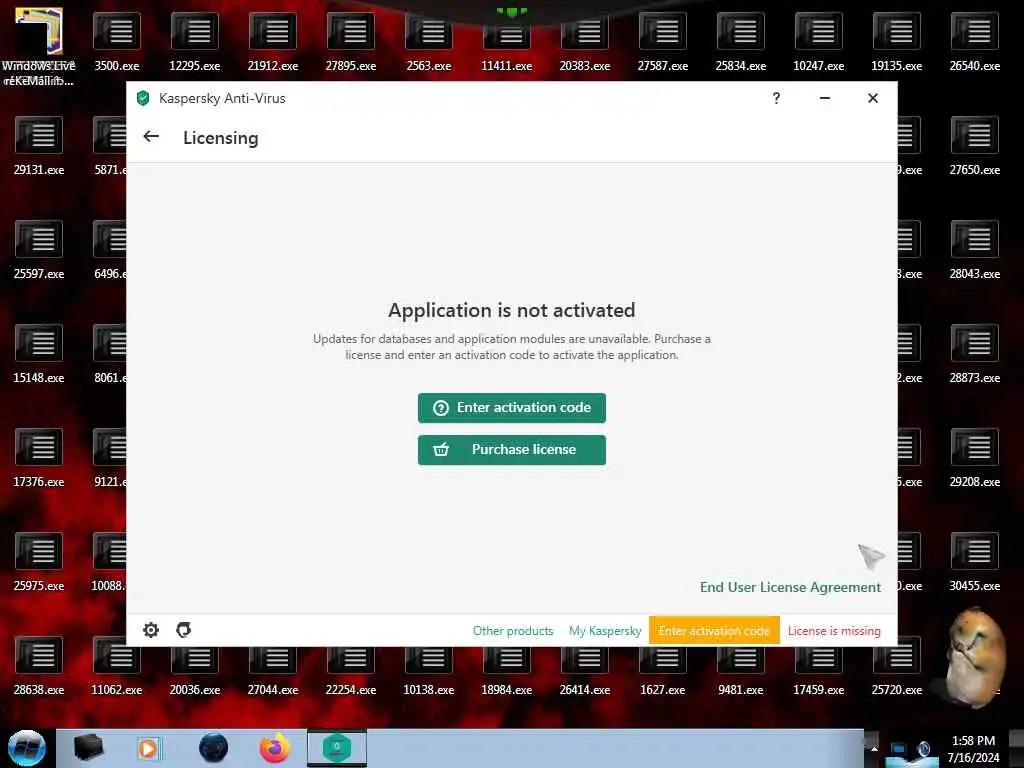Open the My Kaspersky link

click(x=605, y=631)
